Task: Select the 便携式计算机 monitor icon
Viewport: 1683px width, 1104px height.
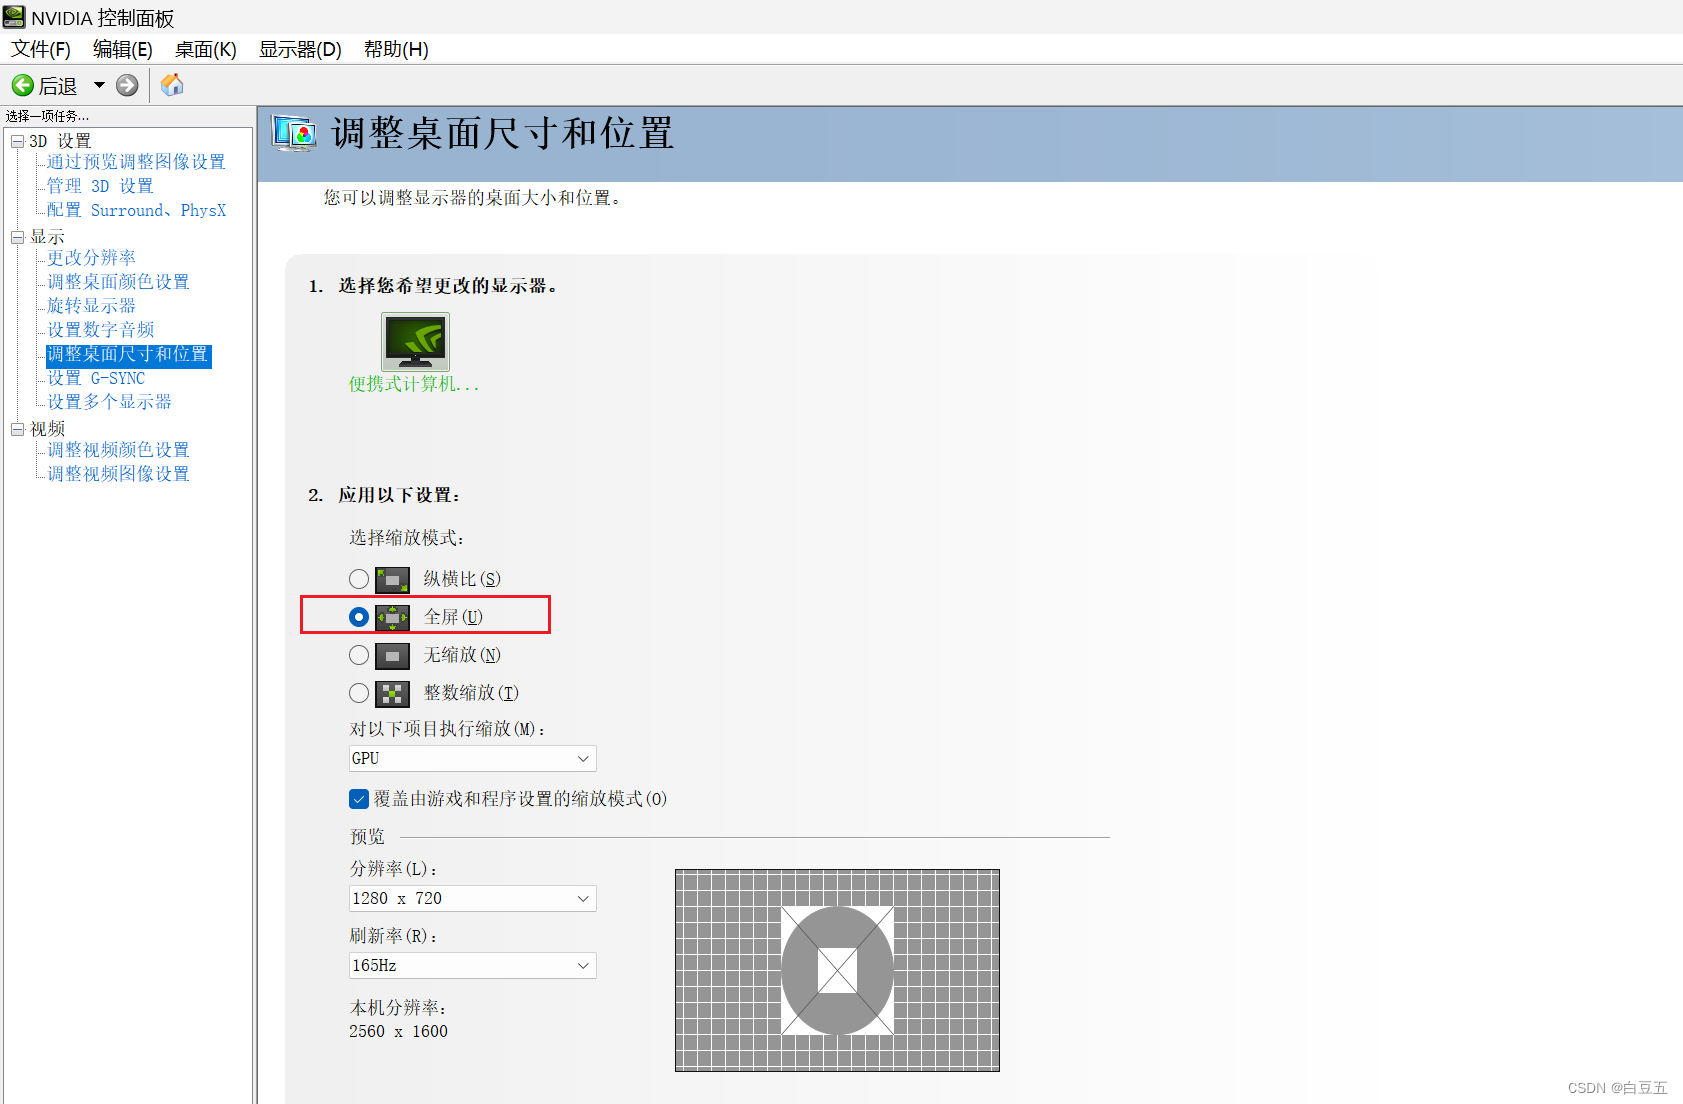Action: click(415, 341)
